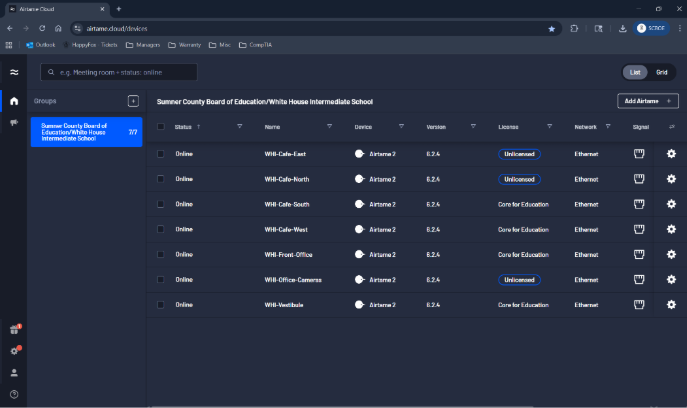This screenshot has width=687, height=408.
Task: Open Misc bookmarks folder
Action: [x=220, y=45]
